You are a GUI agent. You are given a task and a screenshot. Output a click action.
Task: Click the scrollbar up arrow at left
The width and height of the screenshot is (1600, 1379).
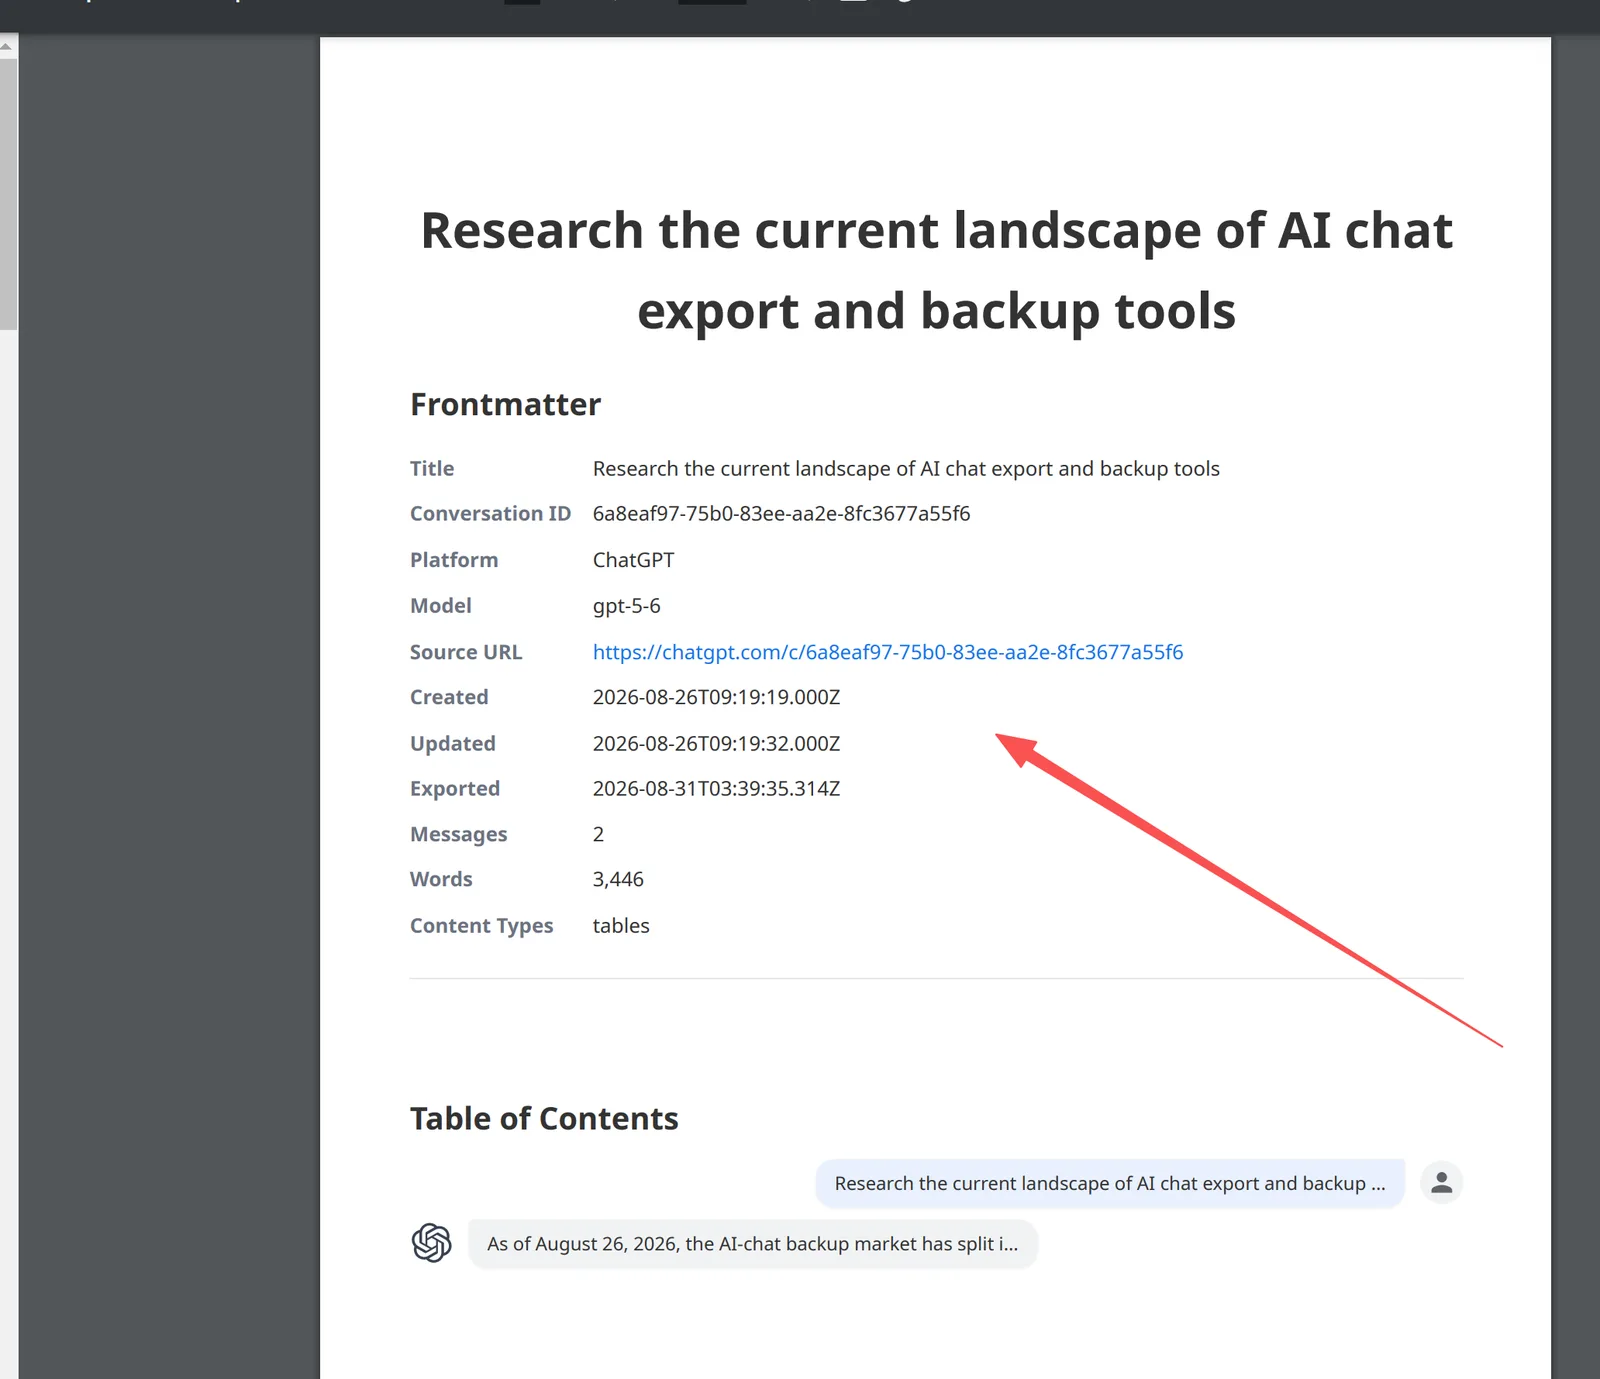(7, 46)
